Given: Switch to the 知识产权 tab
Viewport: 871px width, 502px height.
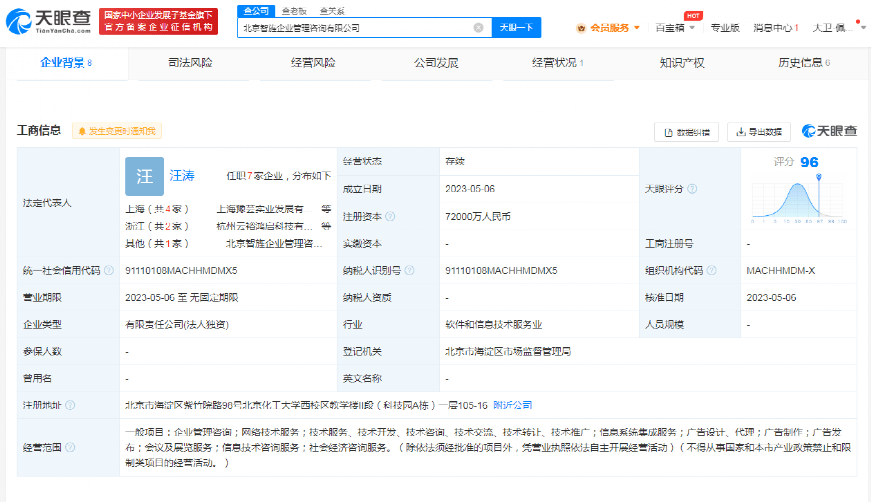Looking at the screenshot, I should (x=682, y=63).
